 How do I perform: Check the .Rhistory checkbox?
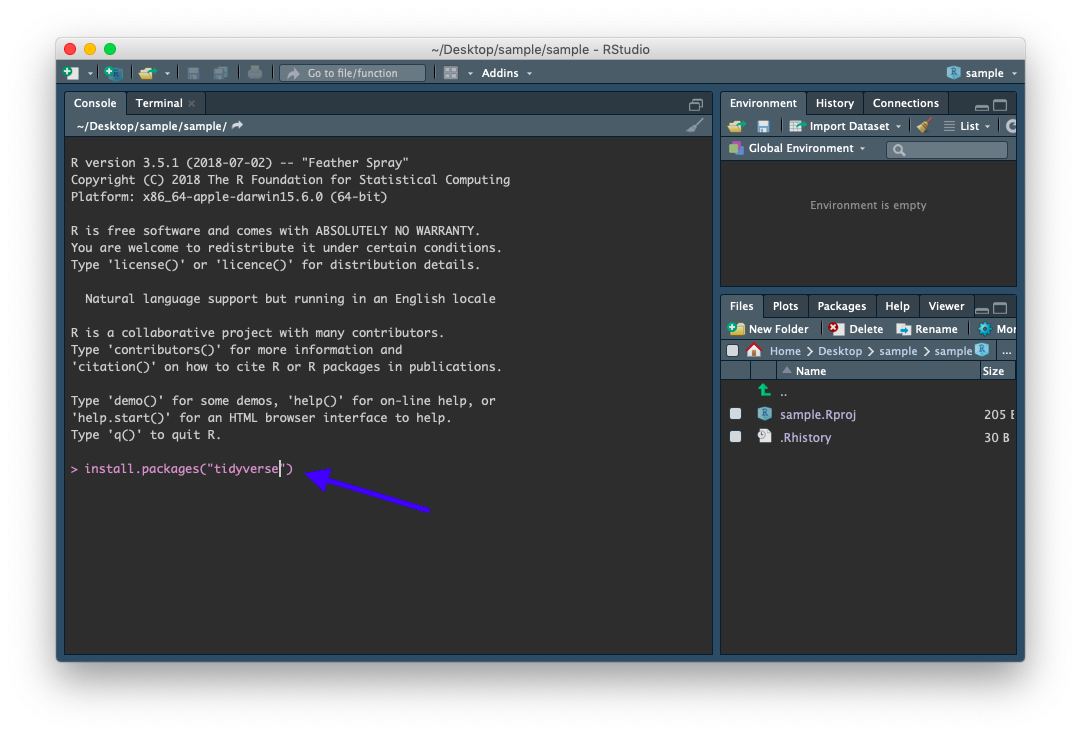click(x=736, y=437)
